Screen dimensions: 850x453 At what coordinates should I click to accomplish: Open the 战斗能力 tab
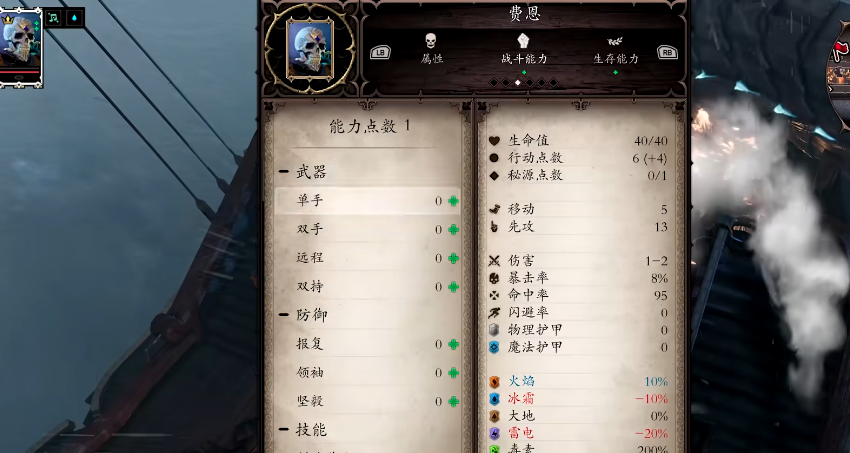[x=524, y=49]
